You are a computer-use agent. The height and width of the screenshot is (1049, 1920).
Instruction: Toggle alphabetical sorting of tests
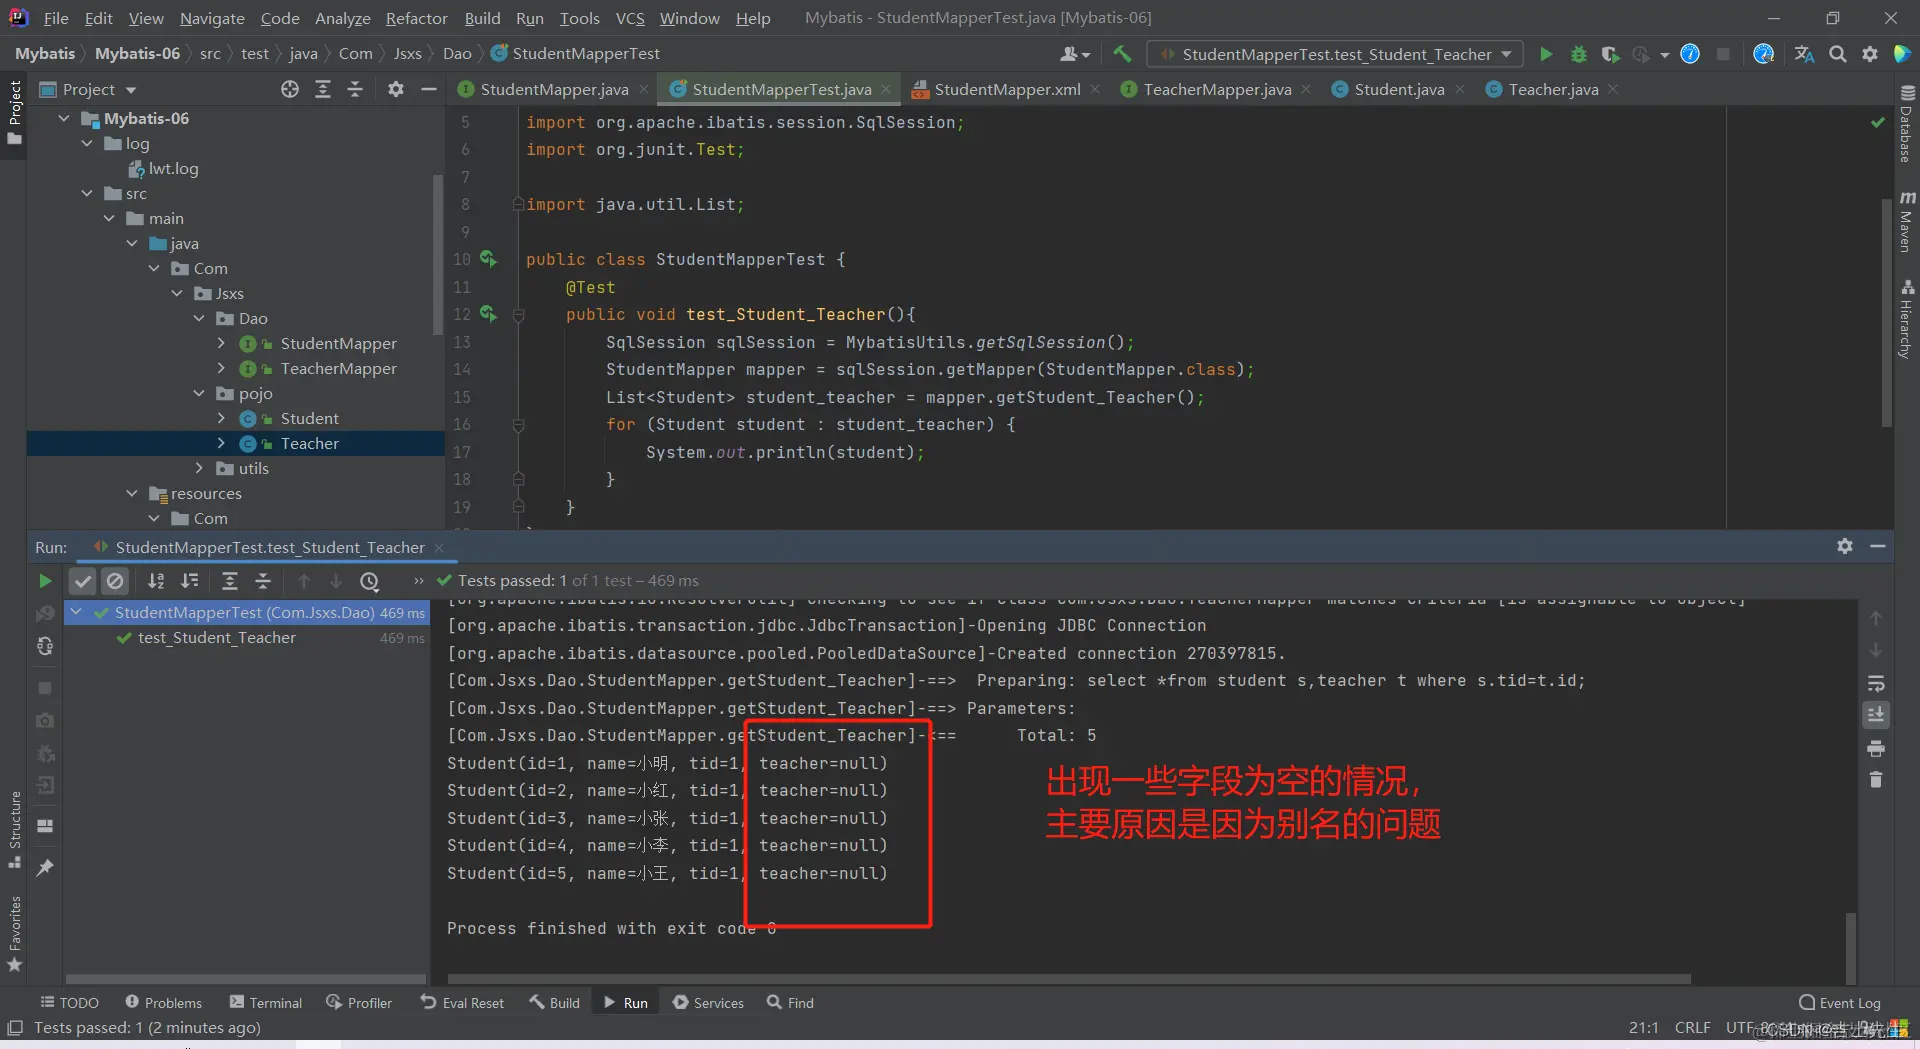pyautogui.click(x=156, y=581)
